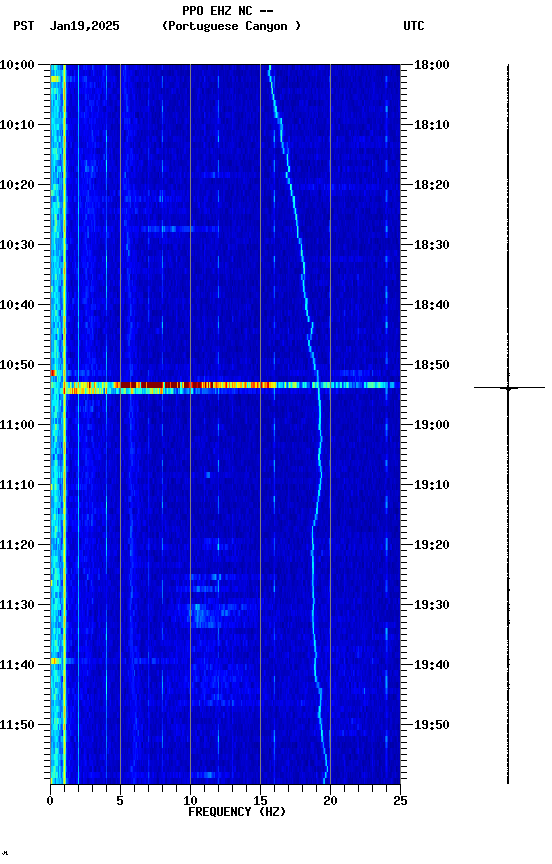Click the 'PST' timezone label
The image size is (552, 864).
[x=24, y=26]
